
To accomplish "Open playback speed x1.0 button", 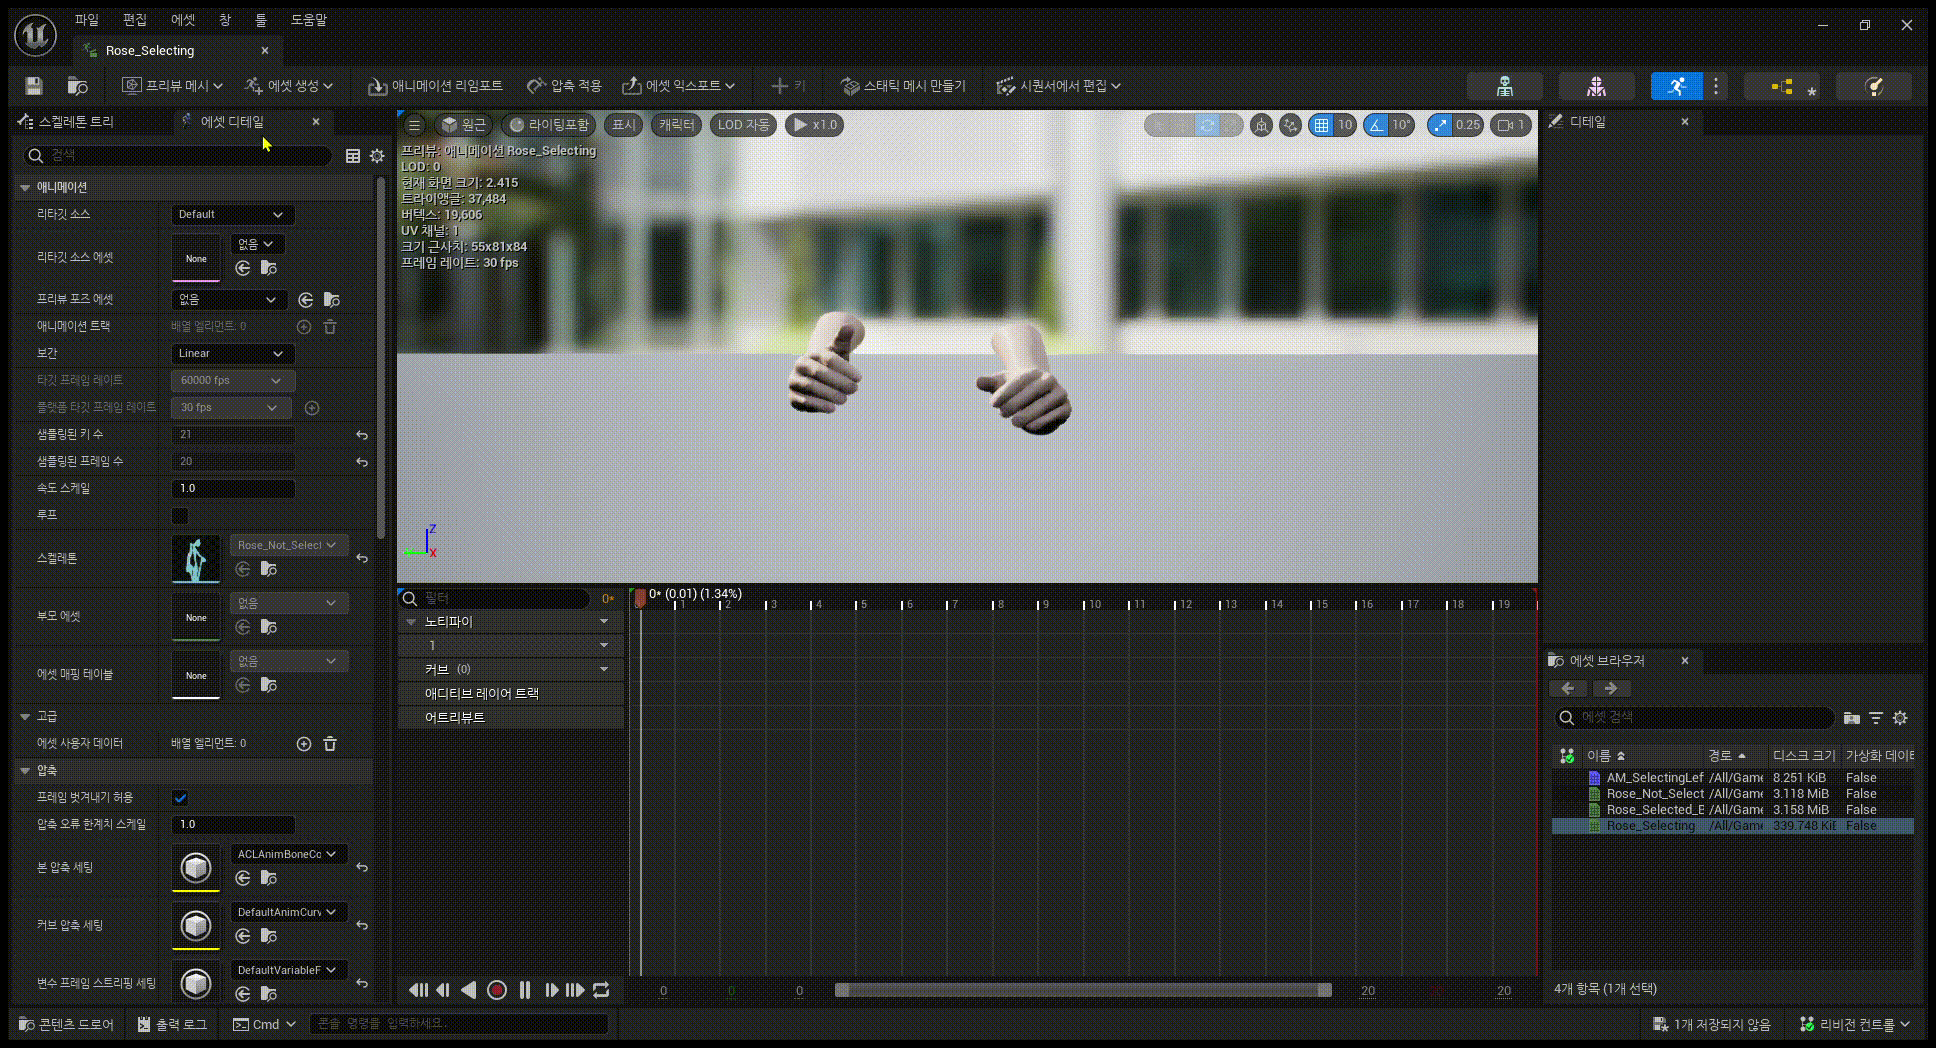I will tap(815, 125).
